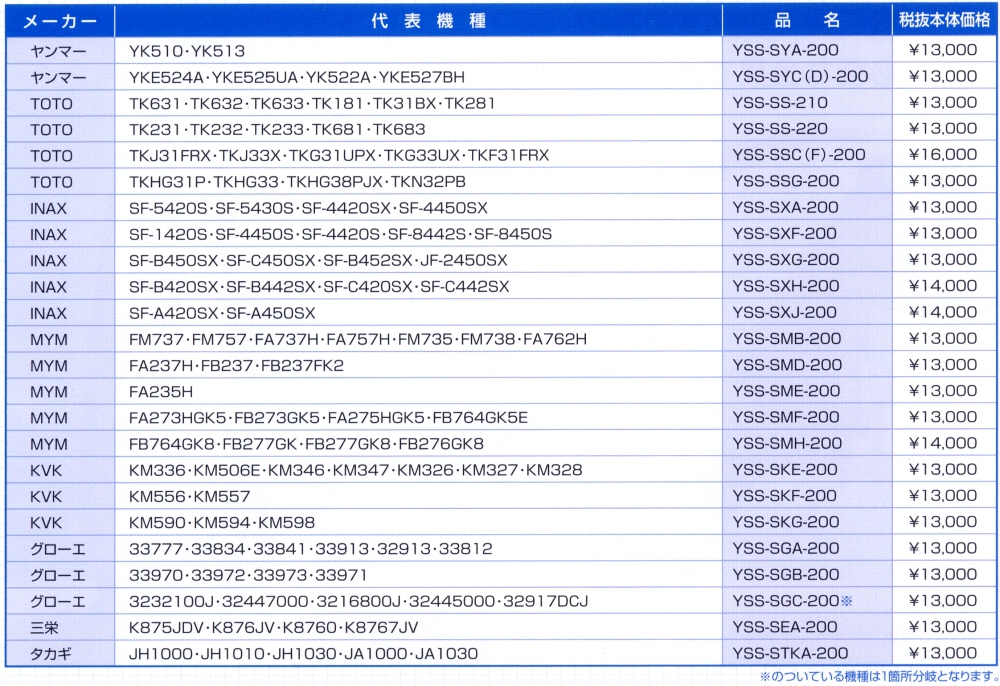
Task: Click the model list starting with KM336
Action: 355,471
